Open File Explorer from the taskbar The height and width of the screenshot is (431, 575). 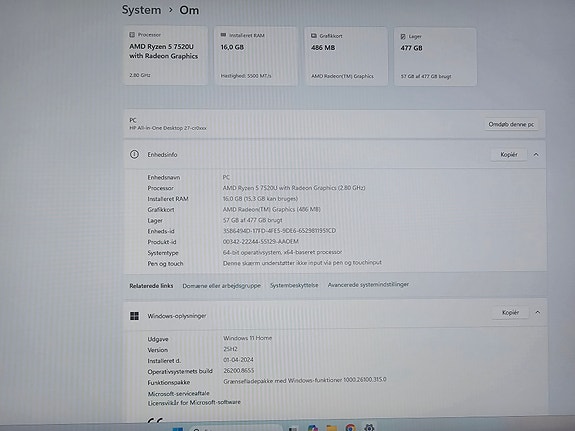tap(332, 428)
